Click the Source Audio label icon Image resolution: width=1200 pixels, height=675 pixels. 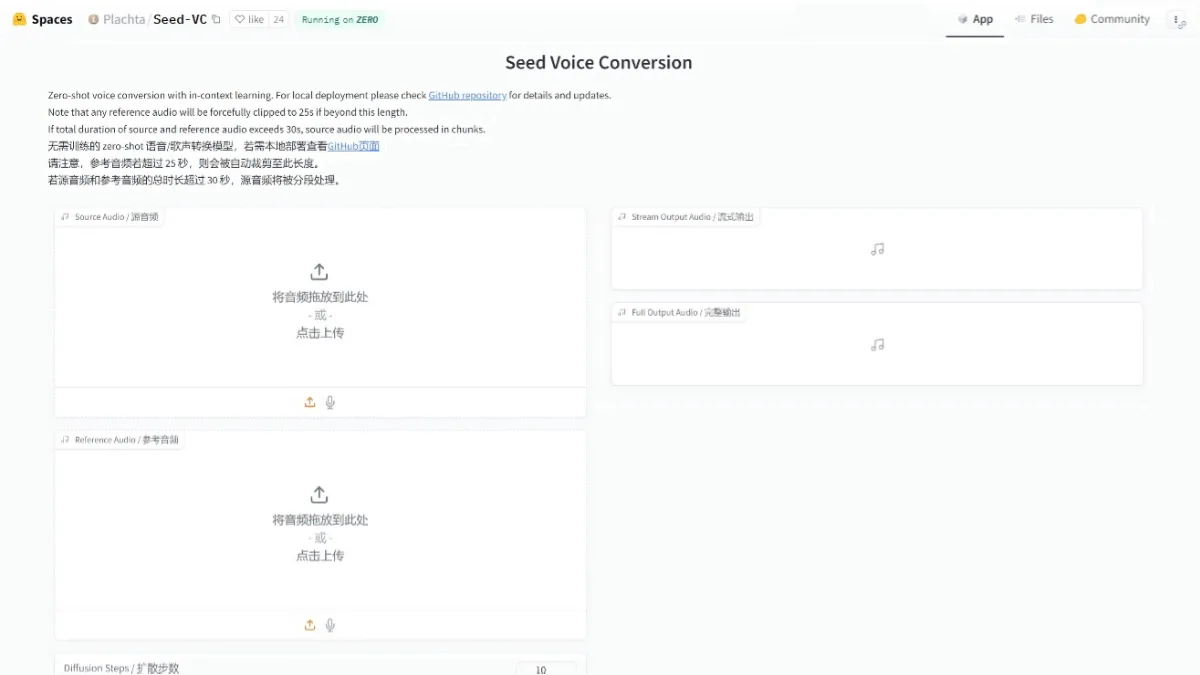coord(65,217)
